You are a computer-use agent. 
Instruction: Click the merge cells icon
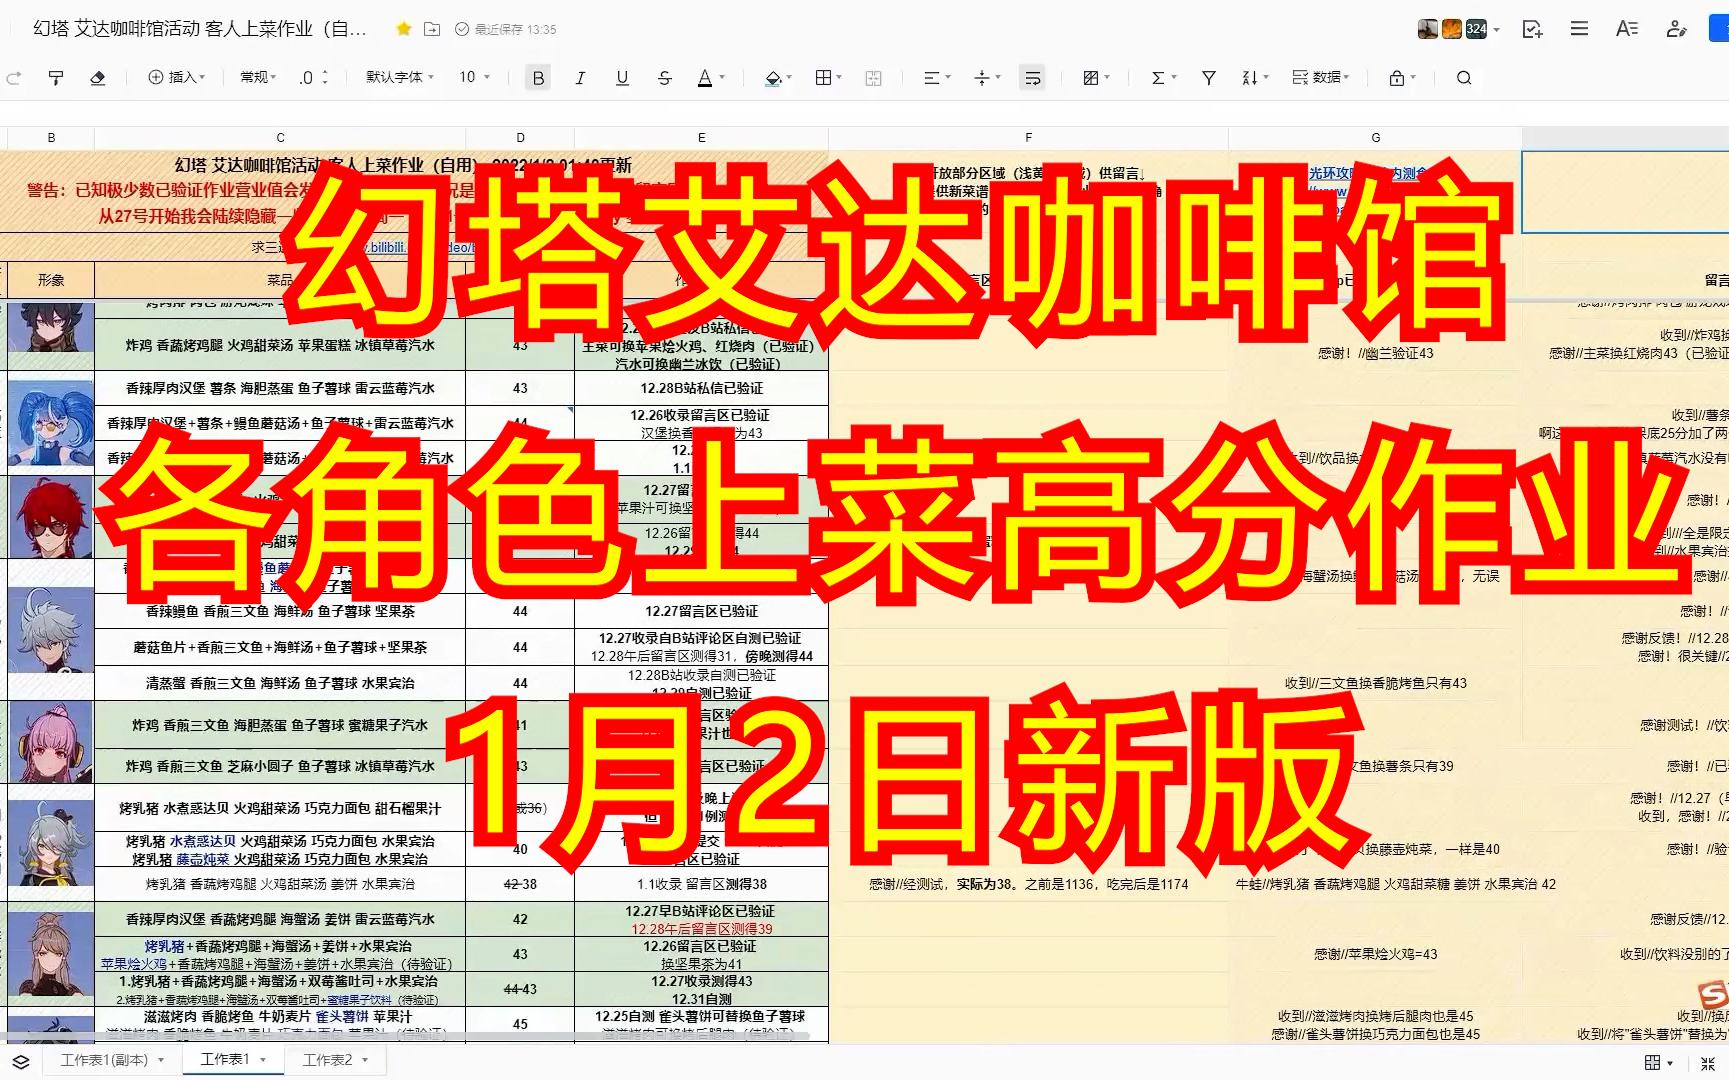(873, 78)
